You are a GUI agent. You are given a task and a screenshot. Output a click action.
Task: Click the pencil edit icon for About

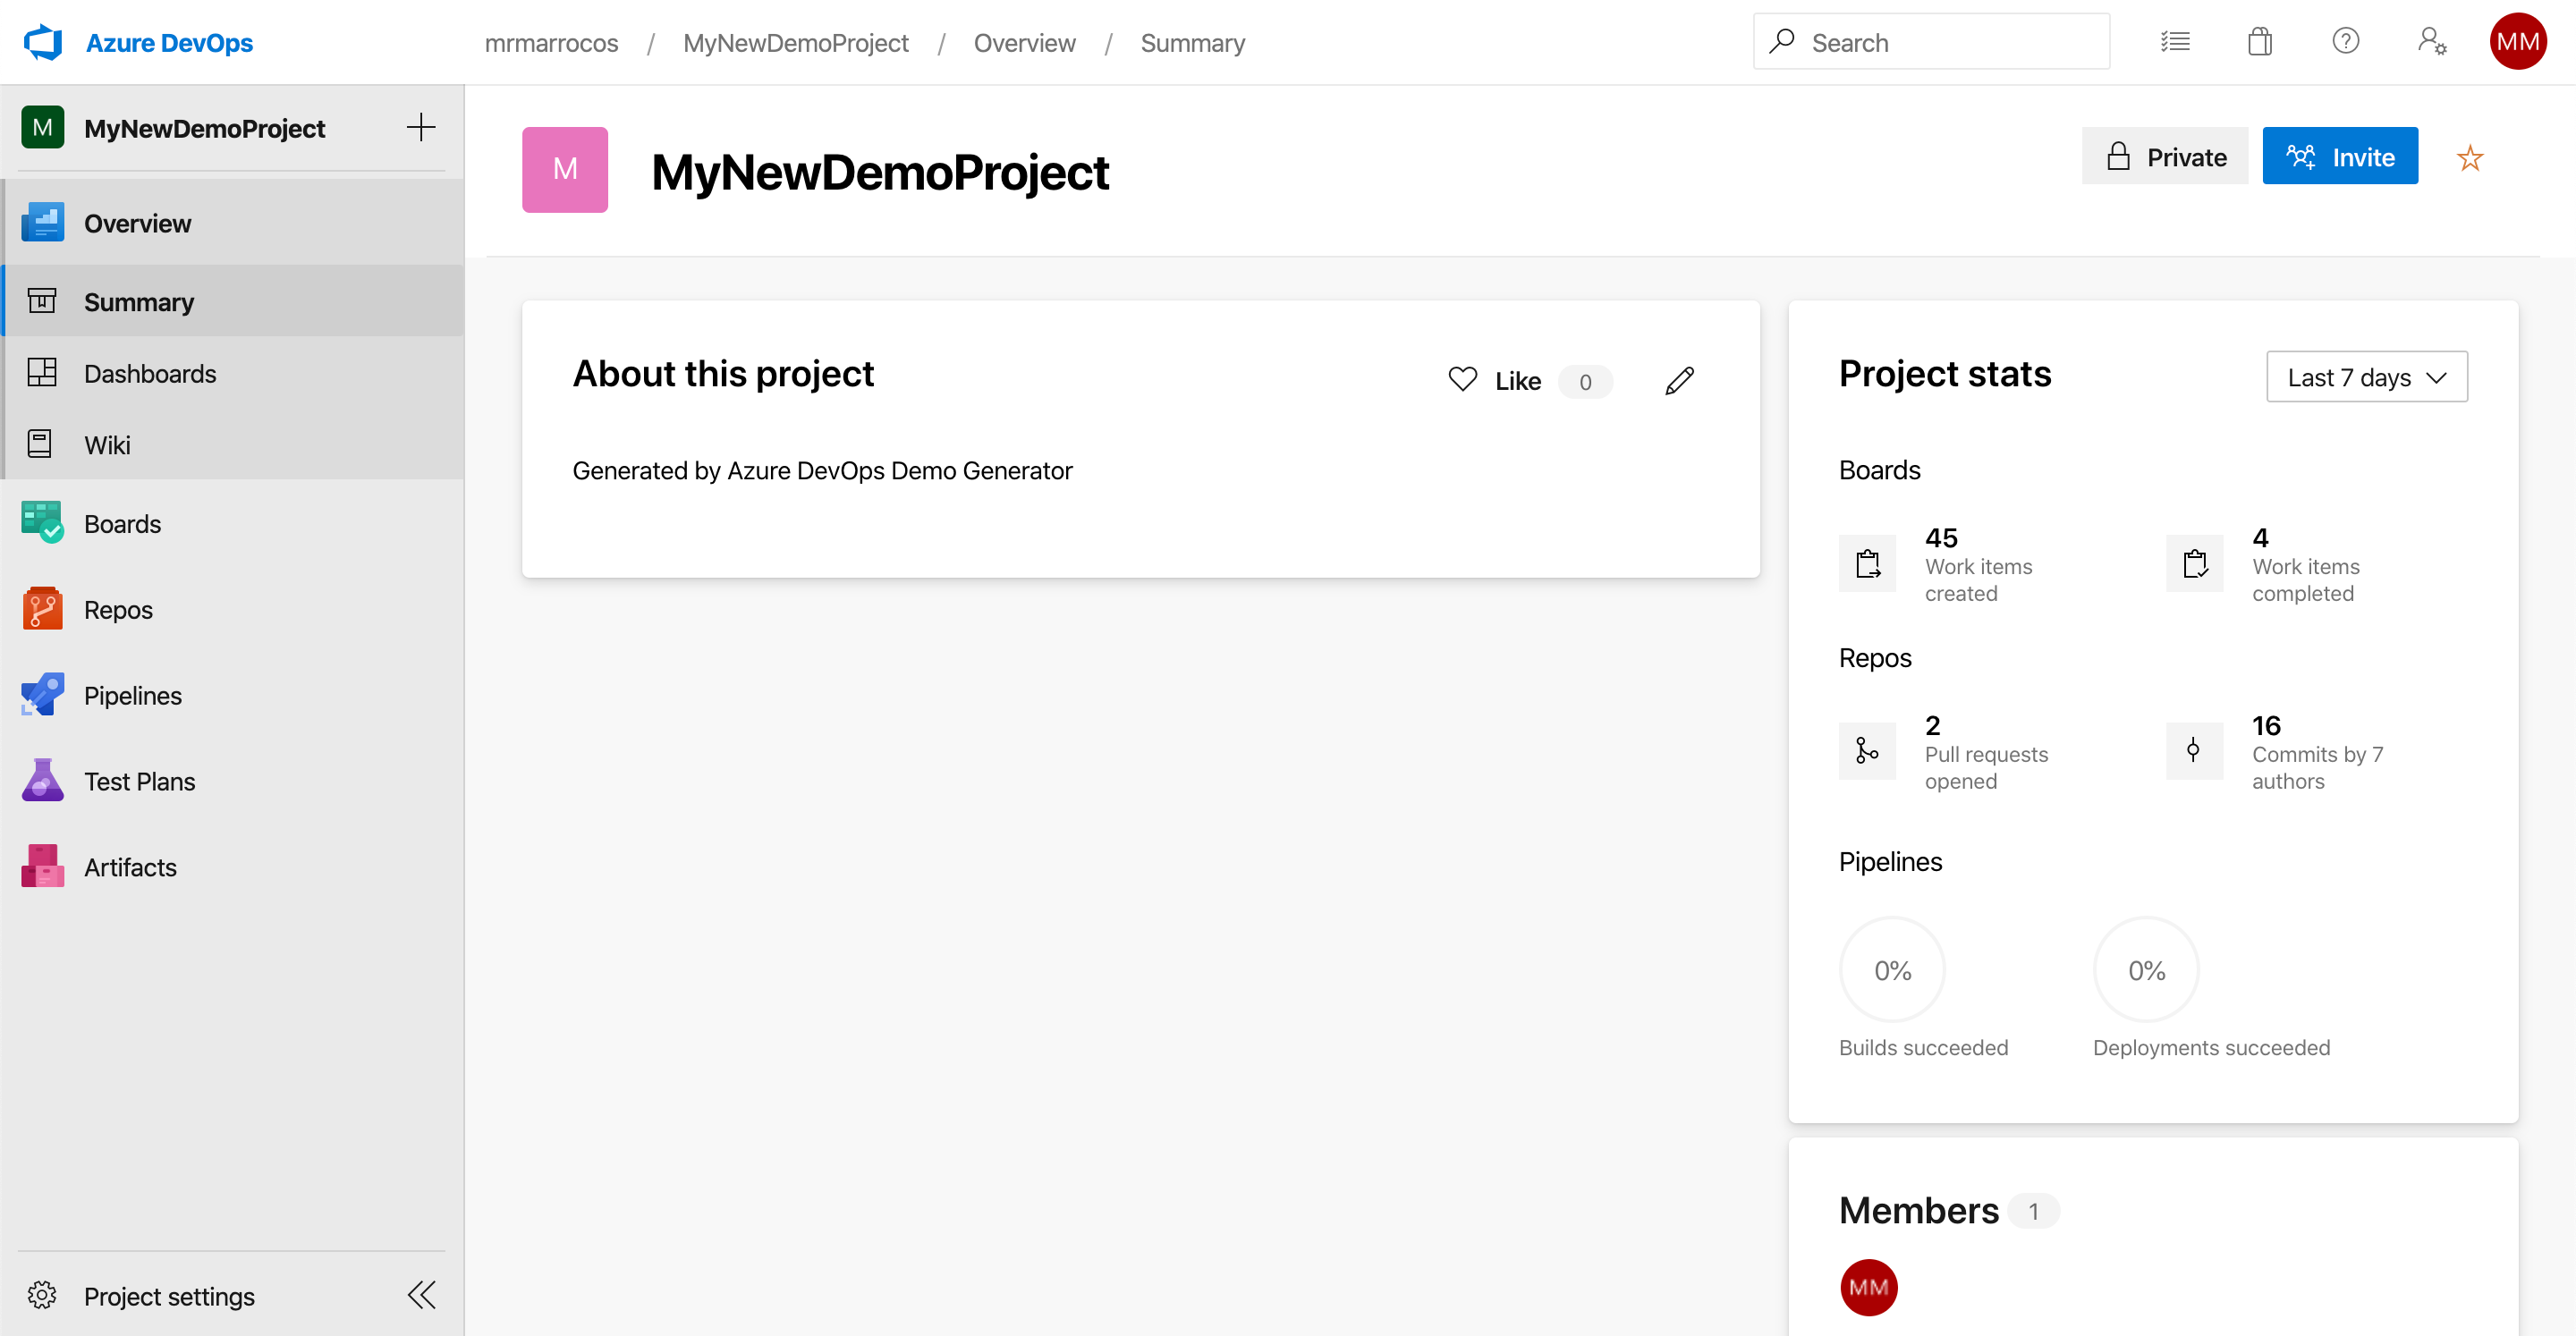pyautogui.click(x=1679, y=381)
